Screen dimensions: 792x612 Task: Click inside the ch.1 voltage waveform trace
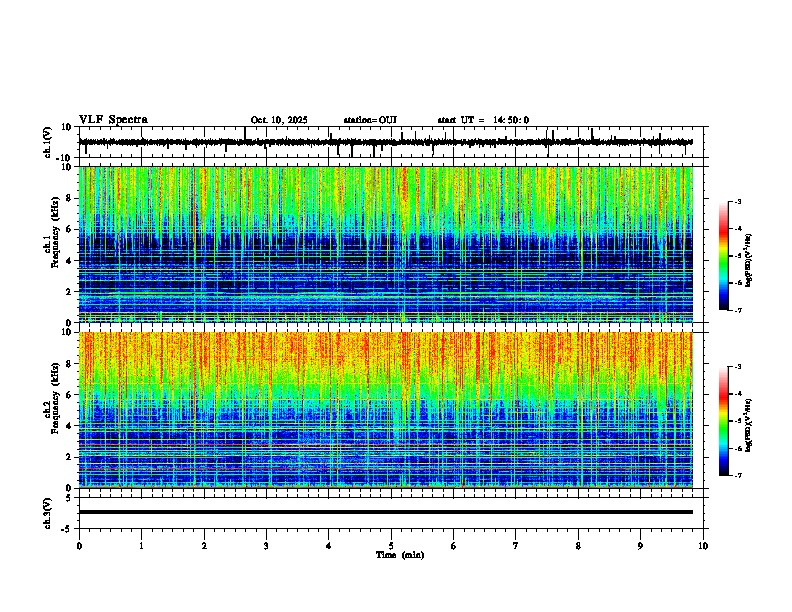[386, 142]
